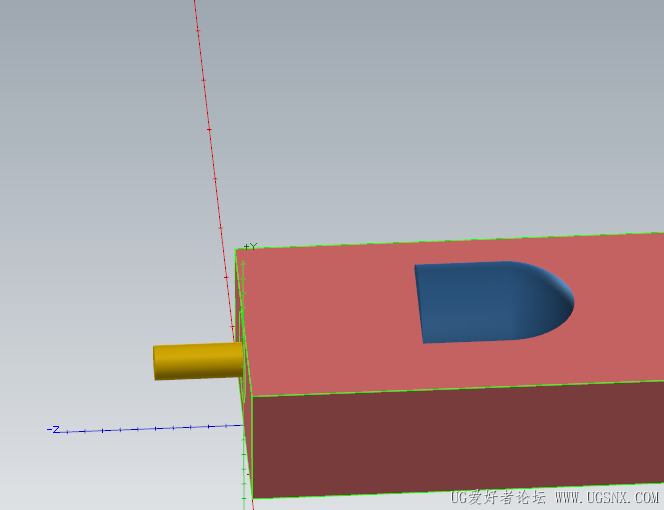Select the green back top edge of block

[x=449, y=241]
